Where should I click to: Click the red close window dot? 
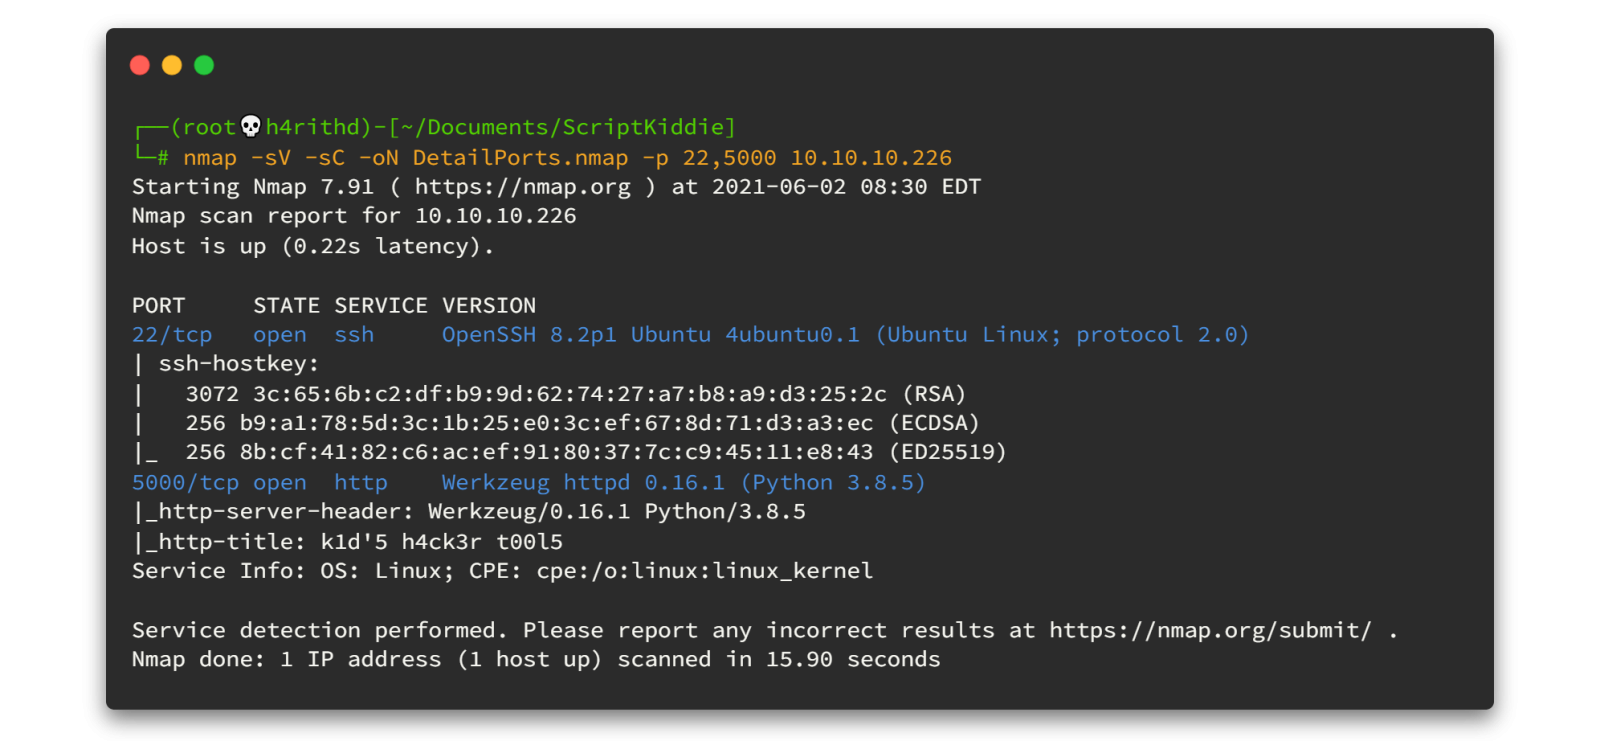pyautogui.click(x=140, y=65)
